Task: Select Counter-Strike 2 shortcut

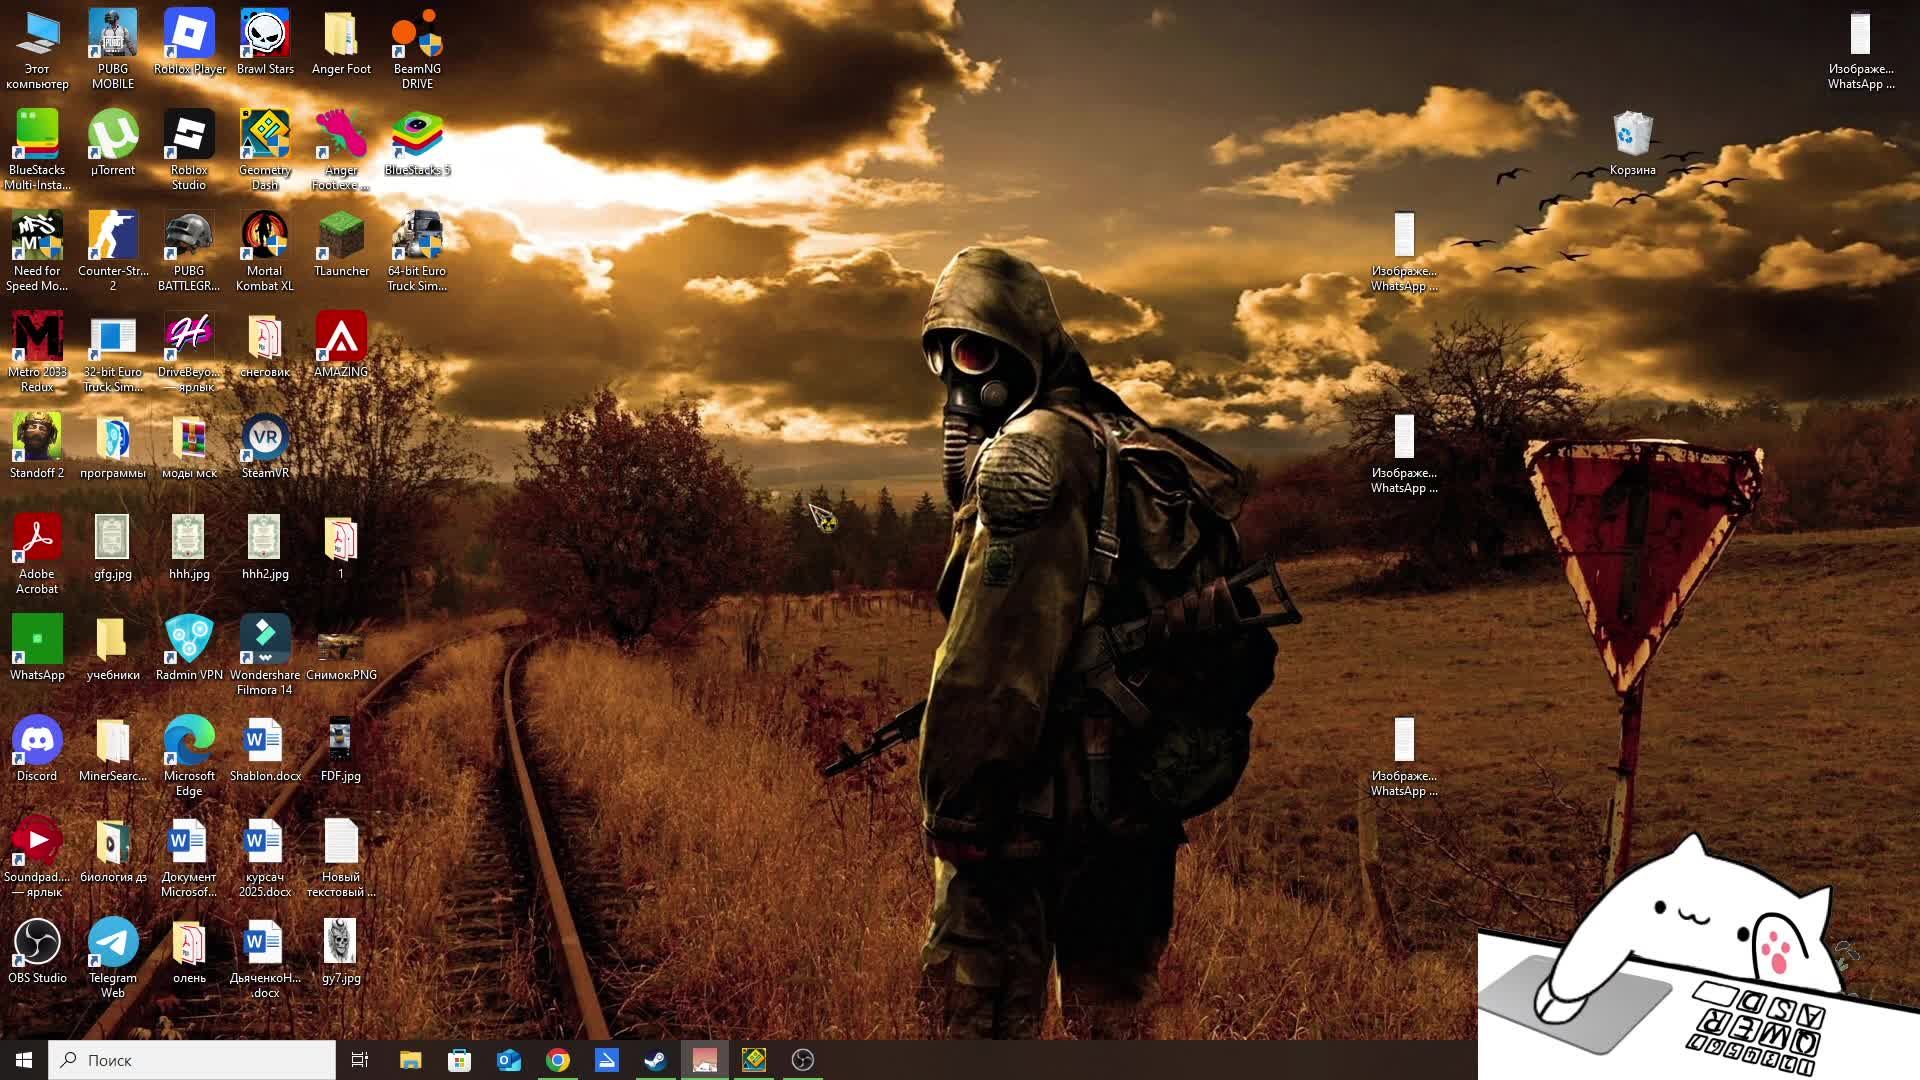Action: 113,251
